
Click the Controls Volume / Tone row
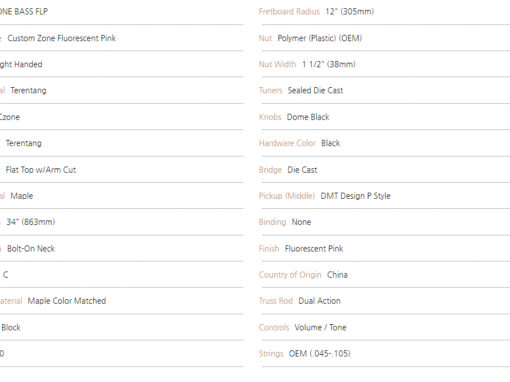[384, 327]
